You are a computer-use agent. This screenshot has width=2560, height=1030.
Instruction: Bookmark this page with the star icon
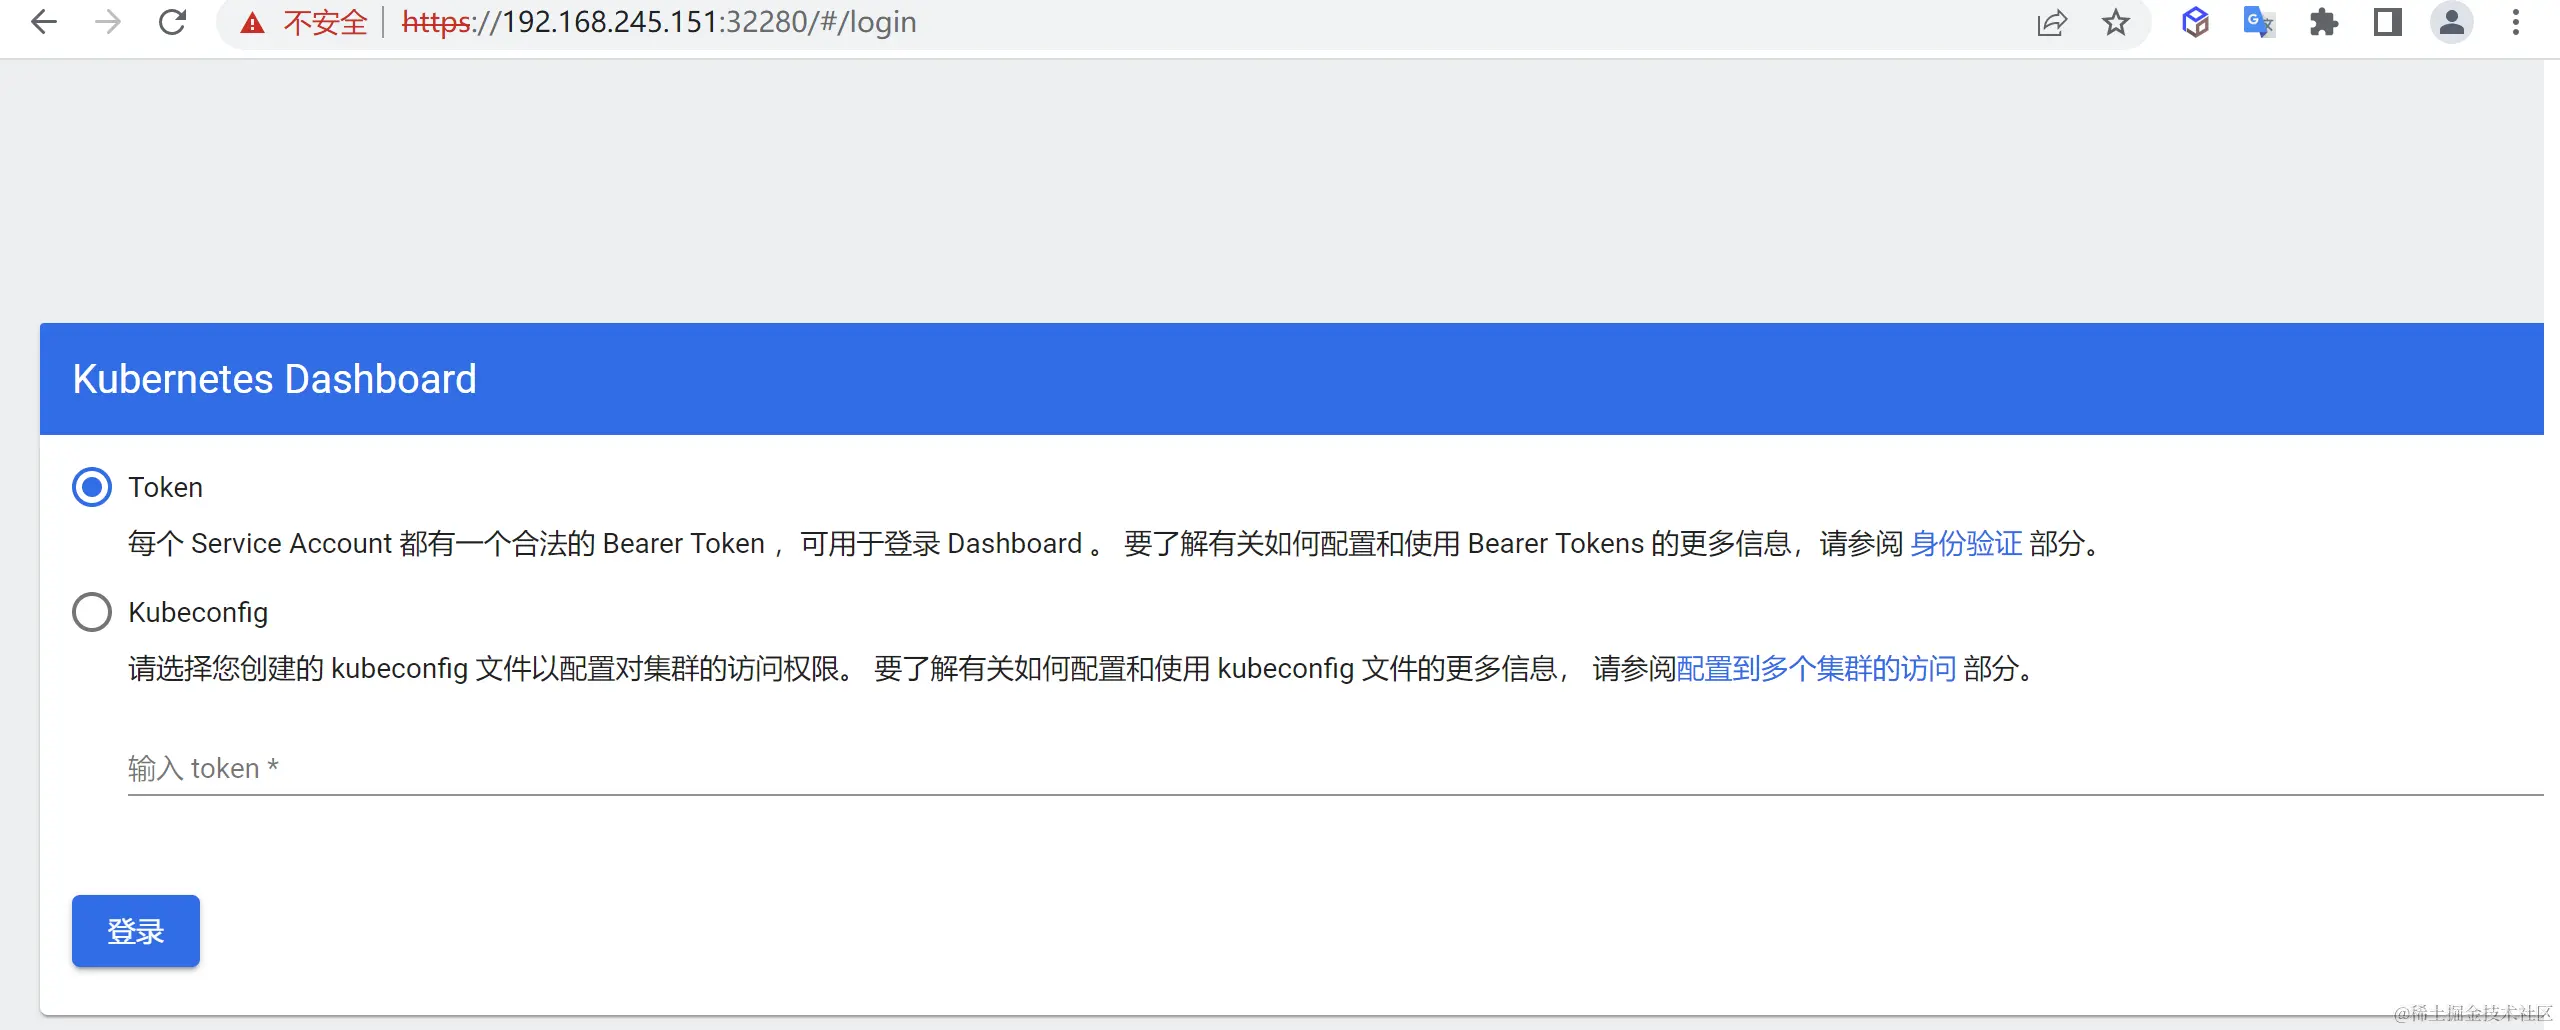coord(2115,22)
